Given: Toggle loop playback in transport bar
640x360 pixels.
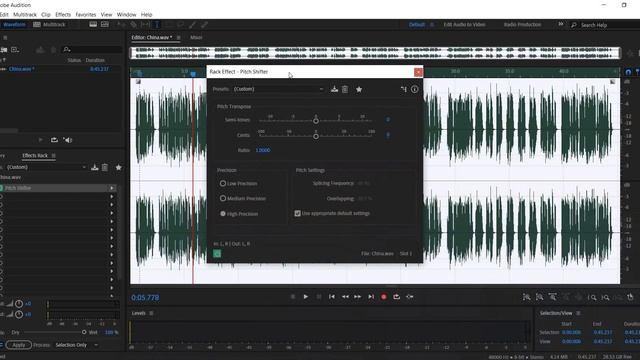Looking at the screenshot, I should [x=396, y=297].
